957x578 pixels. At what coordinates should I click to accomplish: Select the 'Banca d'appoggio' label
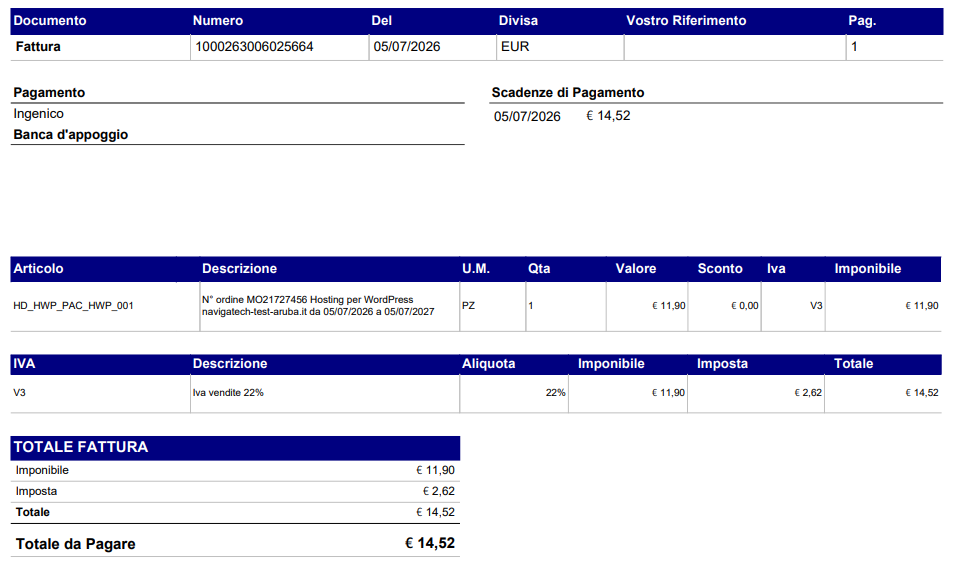point(71,134)
